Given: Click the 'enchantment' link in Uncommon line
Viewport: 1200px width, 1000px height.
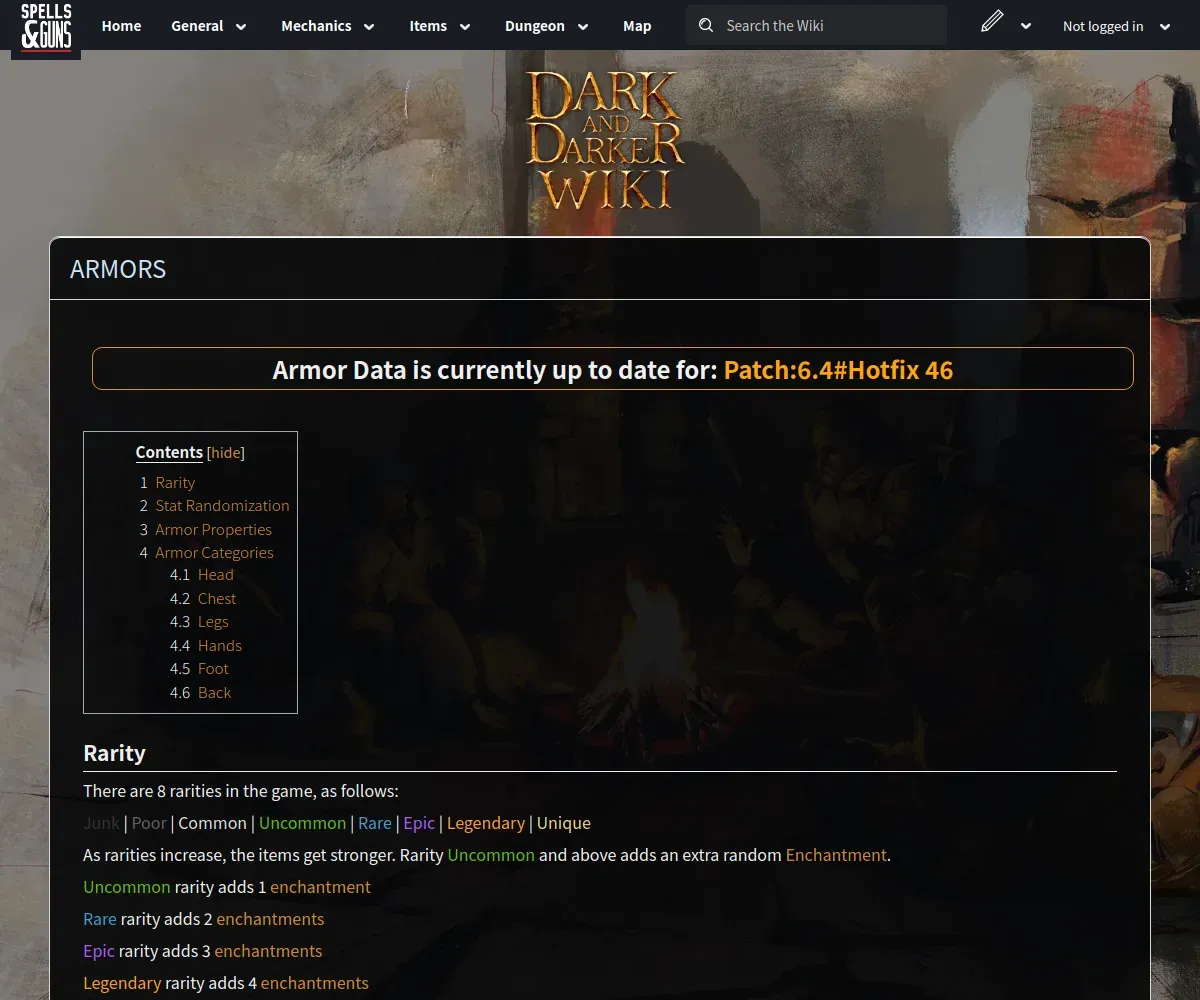Looking at the screenshot, I should (x=320, y=887).
